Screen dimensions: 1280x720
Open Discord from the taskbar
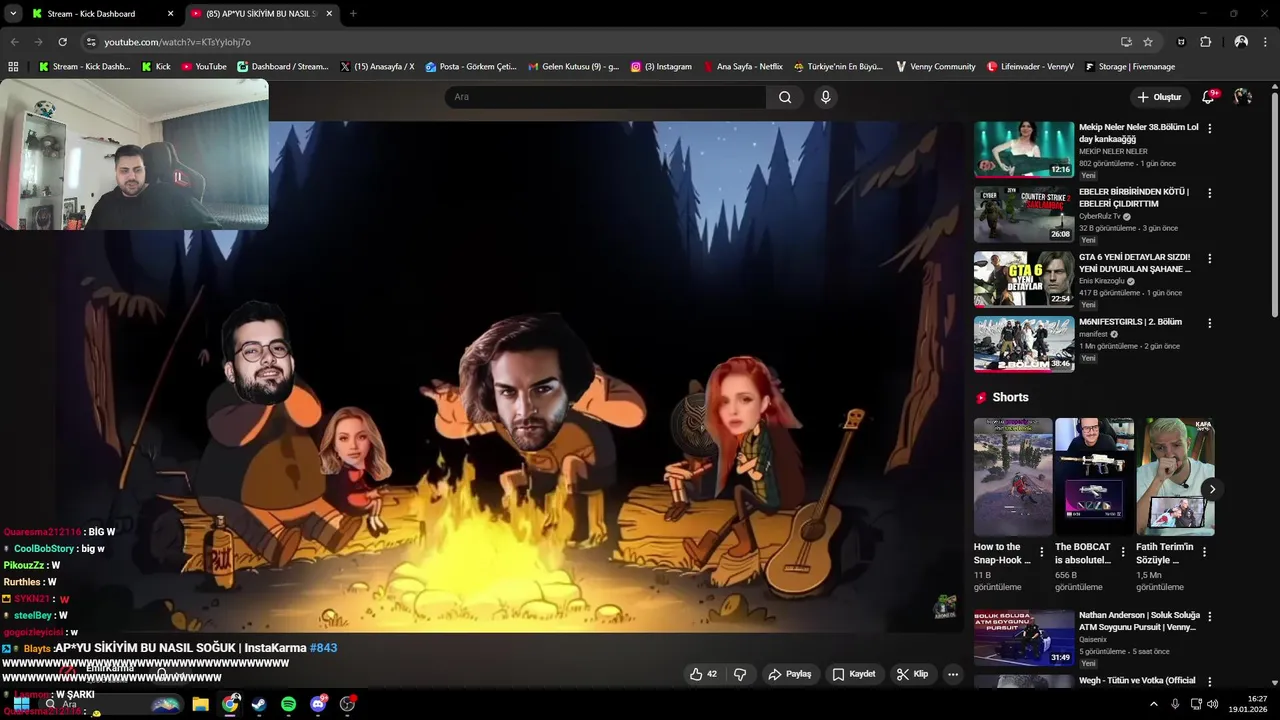coord(319,704)
